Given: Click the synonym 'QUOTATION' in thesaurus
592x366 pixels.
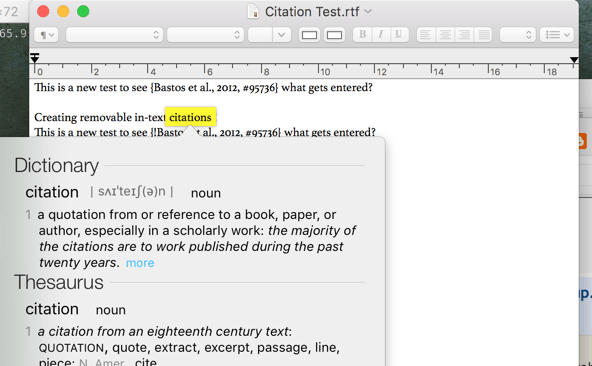Looking at the screenshot, I should [71, 348].
